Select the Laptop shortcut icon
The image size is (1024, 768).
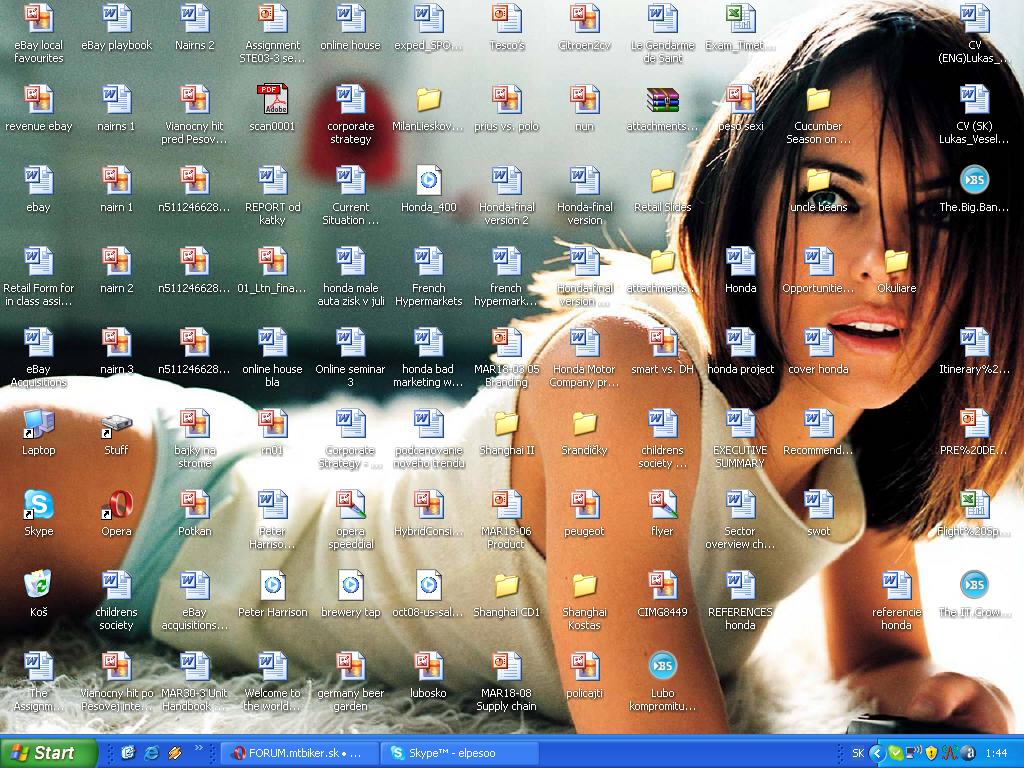[x=38, y=424]
